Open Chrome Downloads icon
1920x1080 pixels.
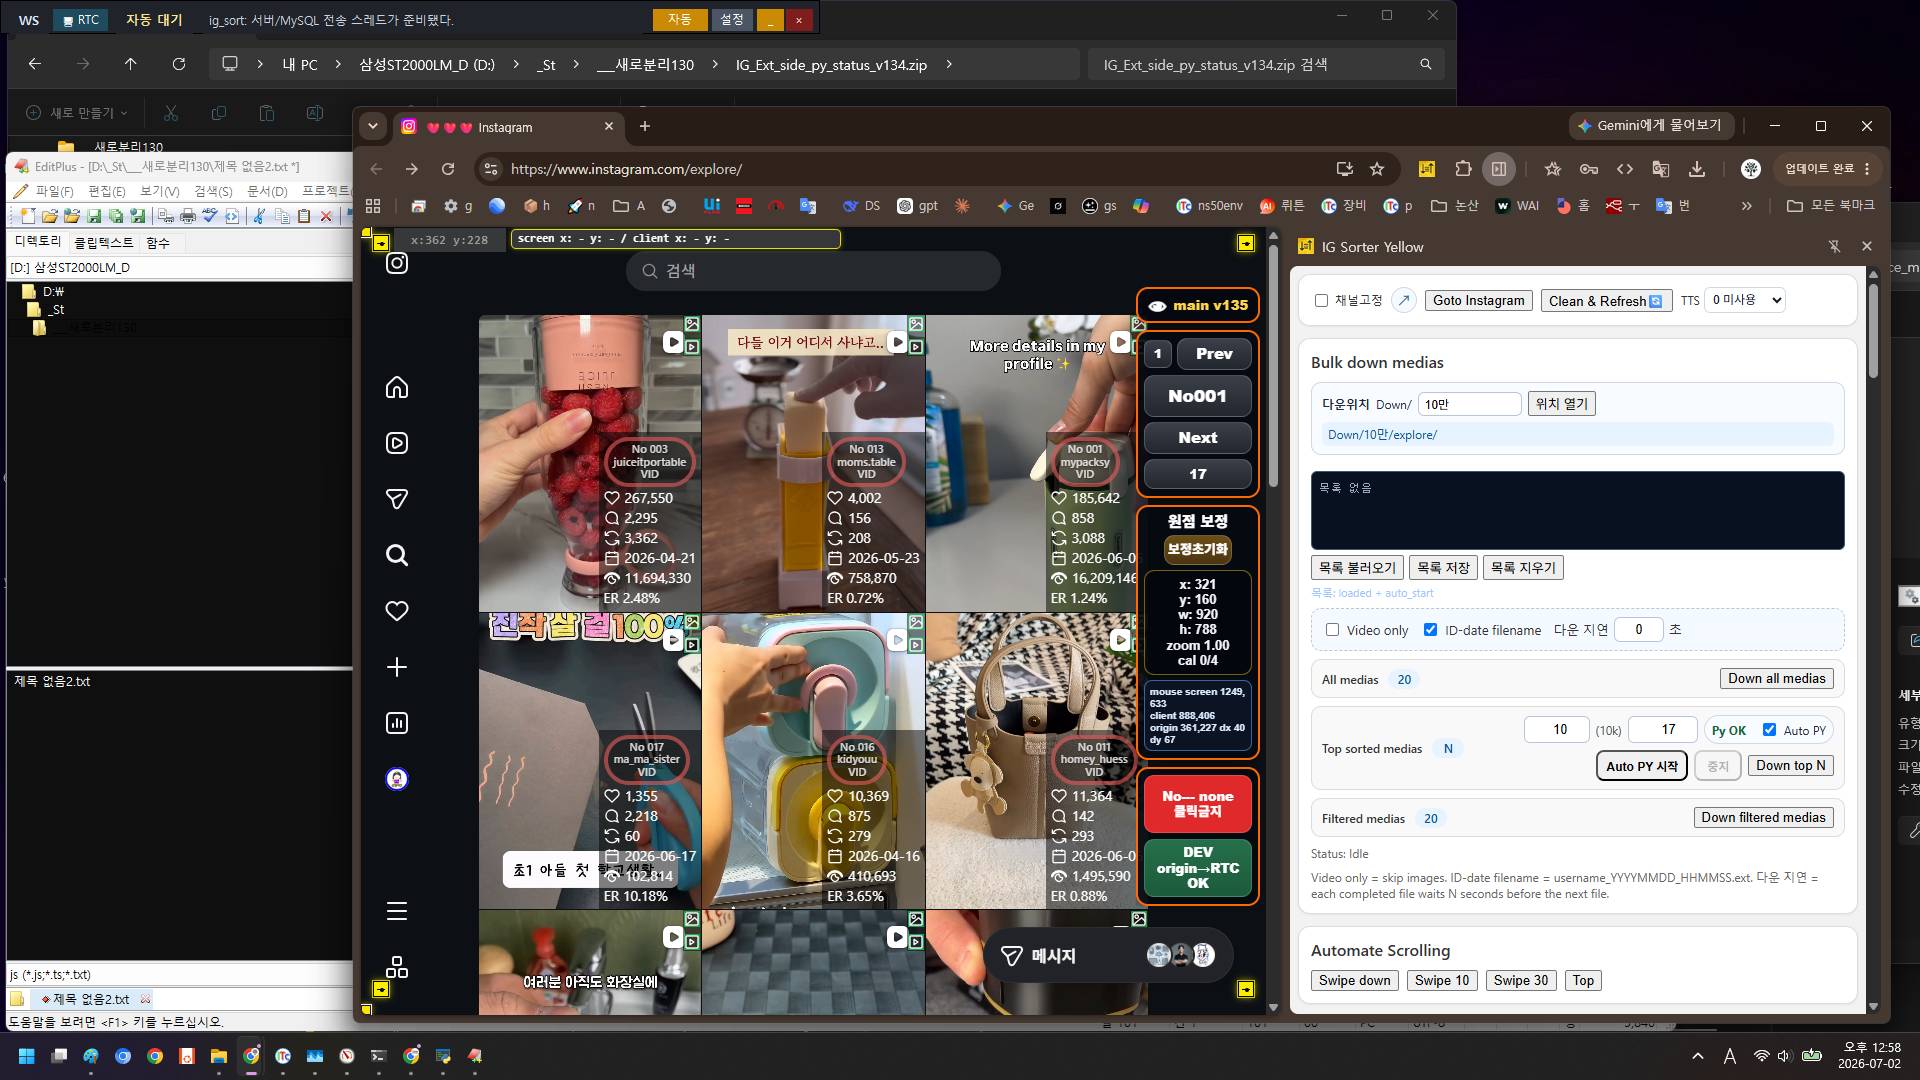(x=1697, y=169)
